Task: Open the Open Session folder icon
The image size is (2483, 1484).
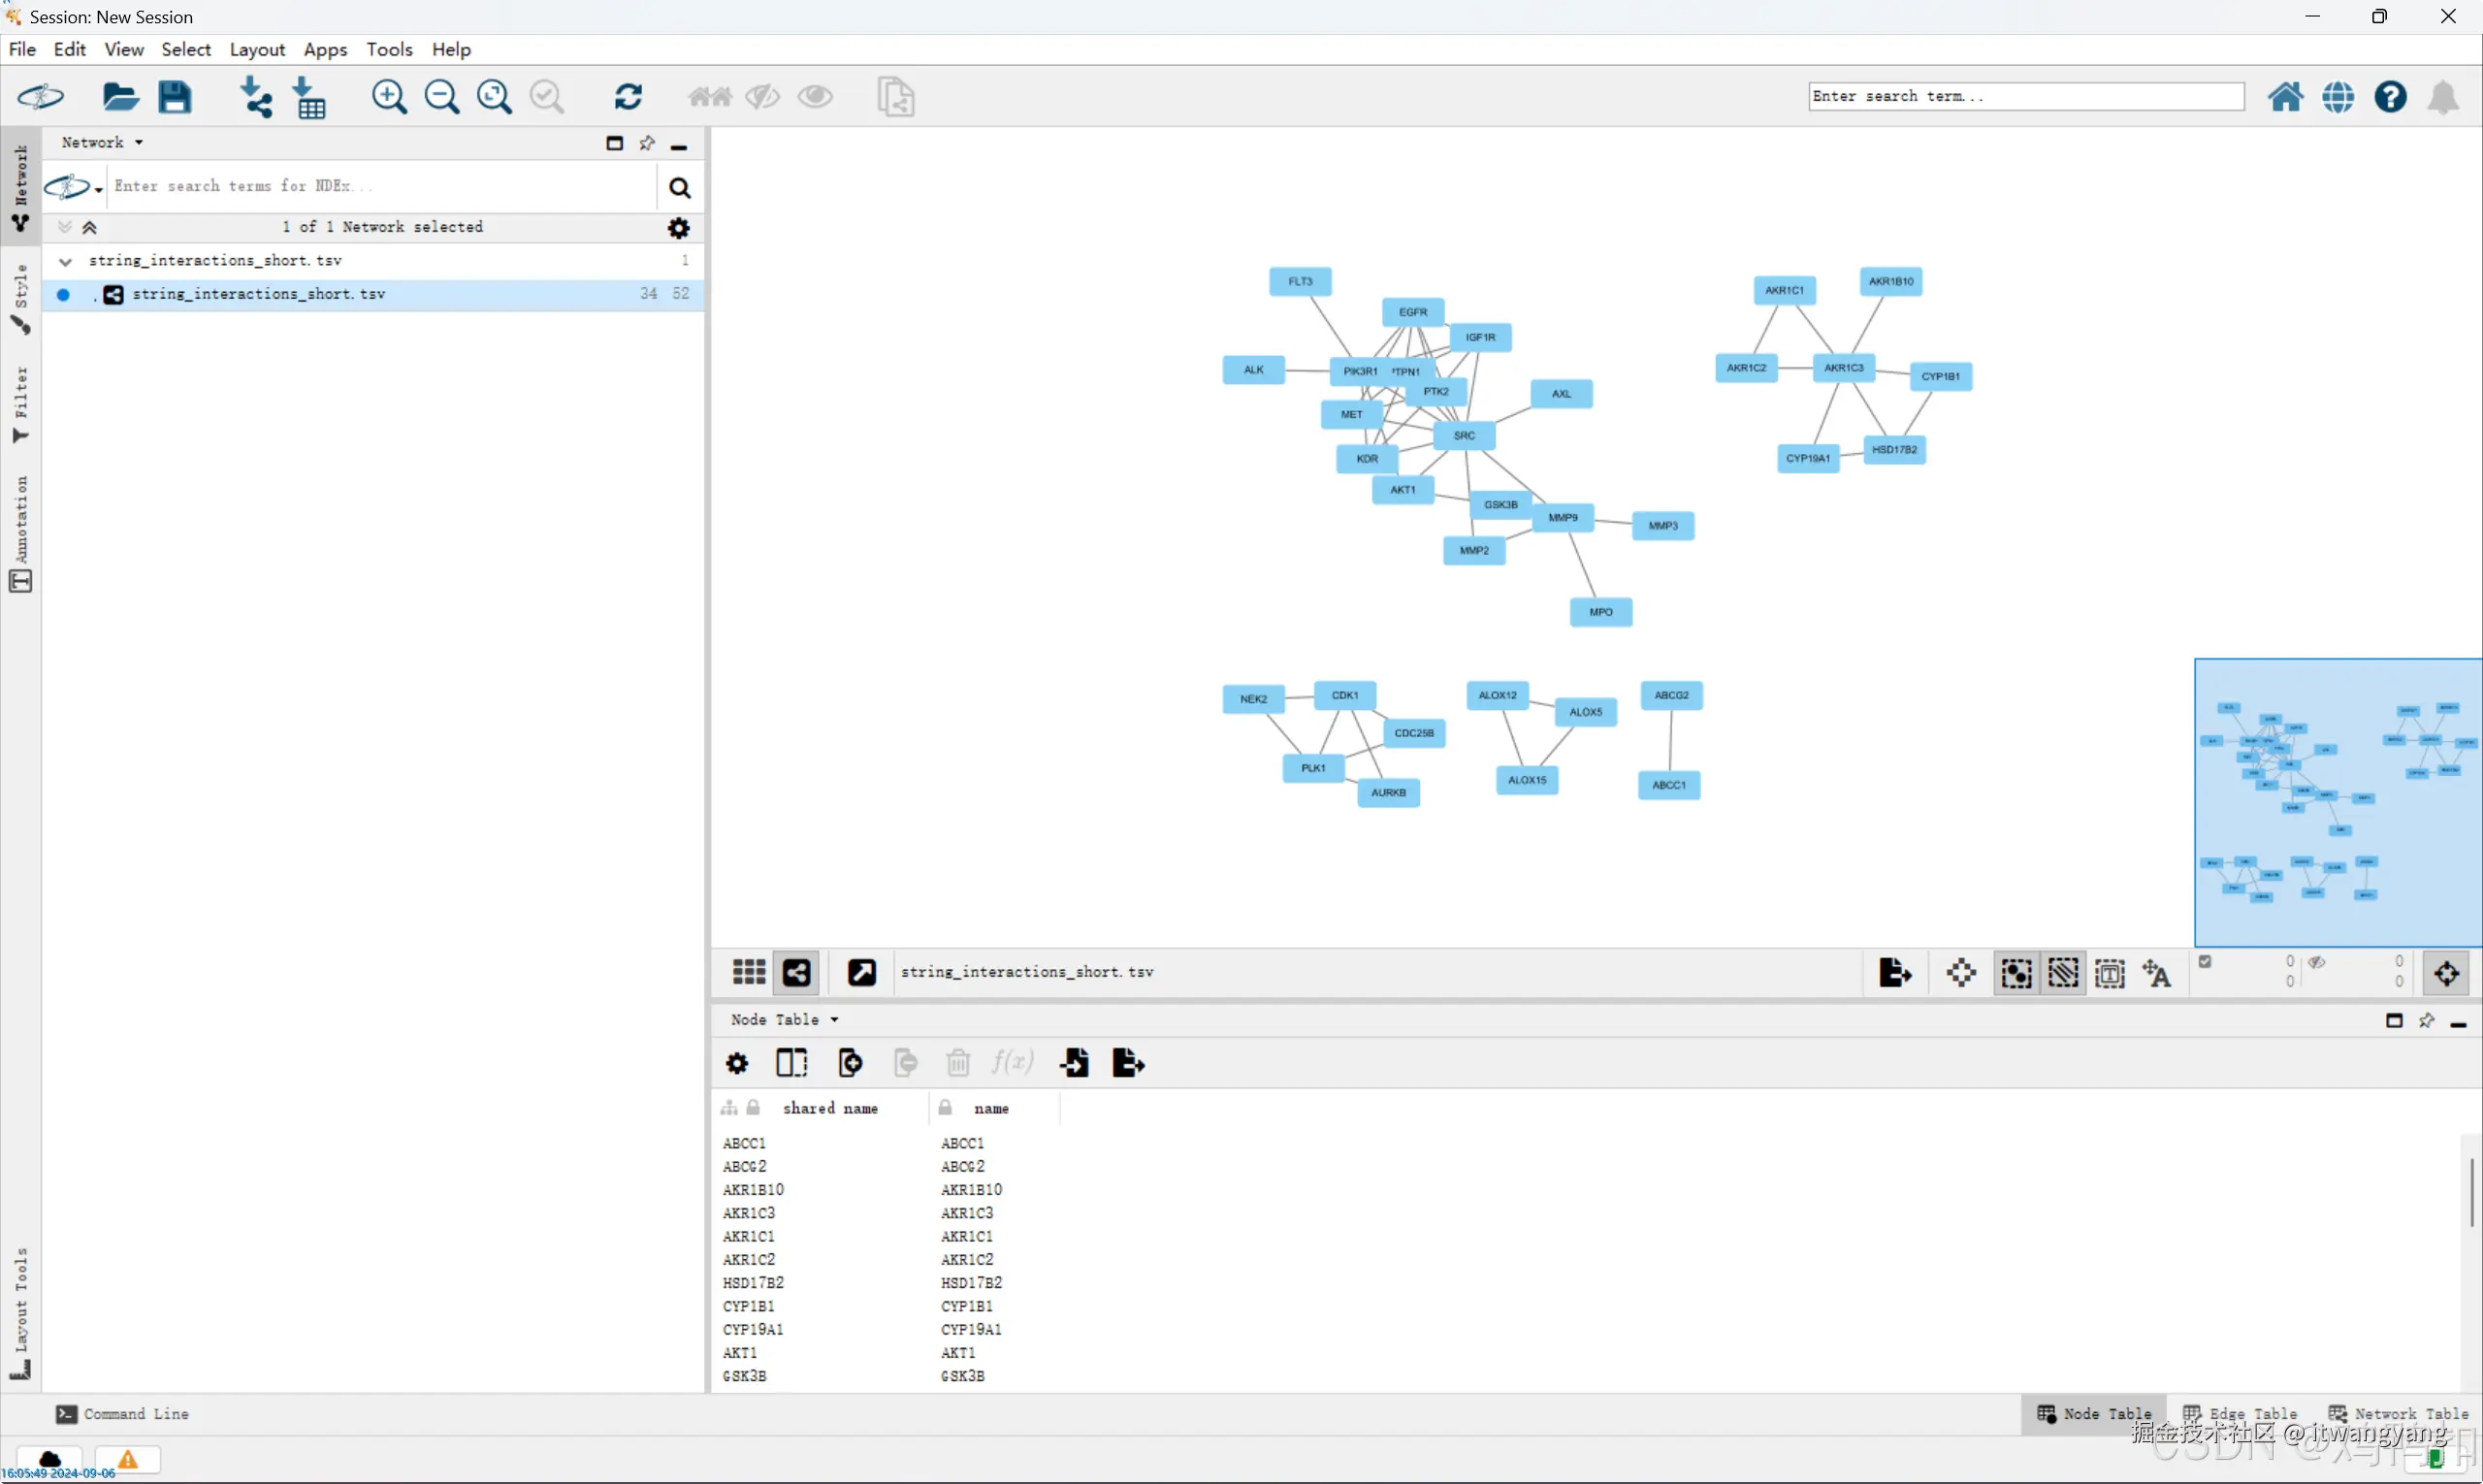Action: pos(120,97)
